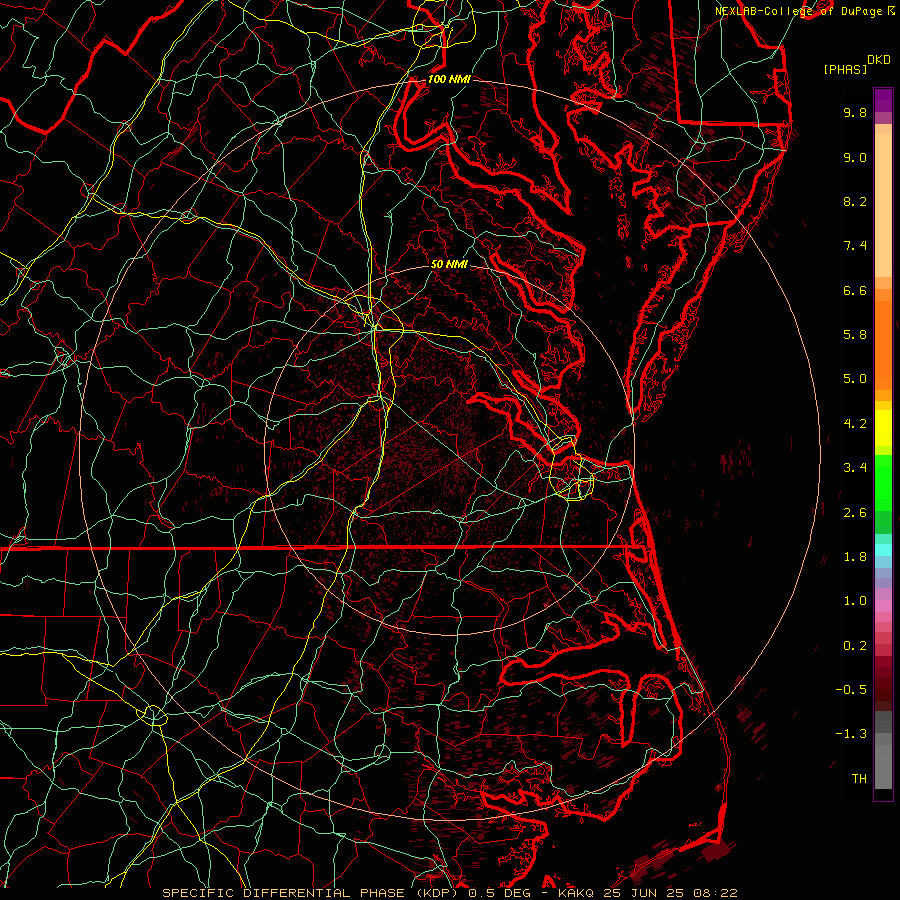Click the -0.5 value on the color scale
Viewport: 900px width, 900px height.
coord(851,690)
